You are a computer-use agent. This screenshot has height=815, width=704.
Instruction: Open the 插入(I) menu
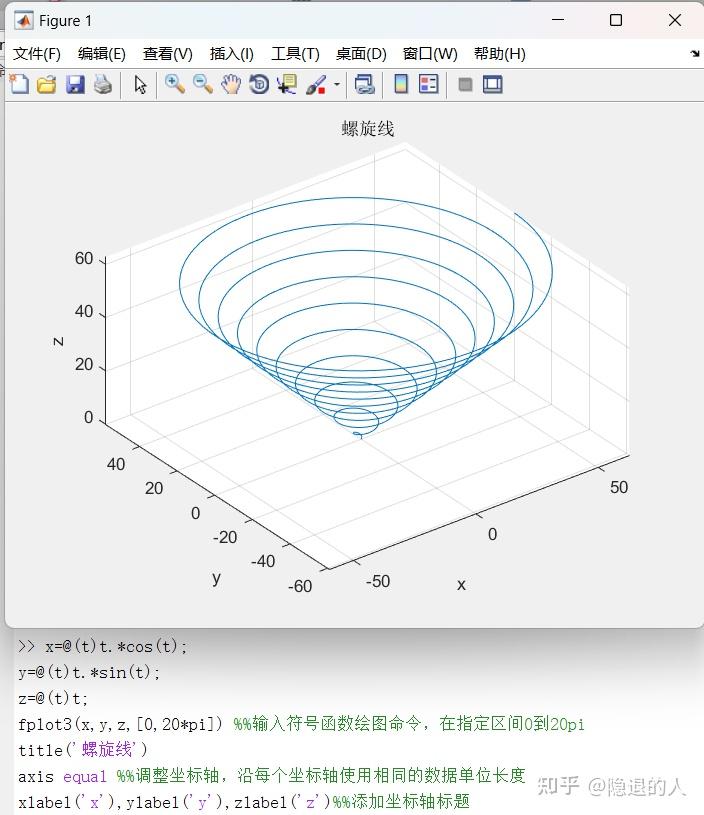coord(231,54)
